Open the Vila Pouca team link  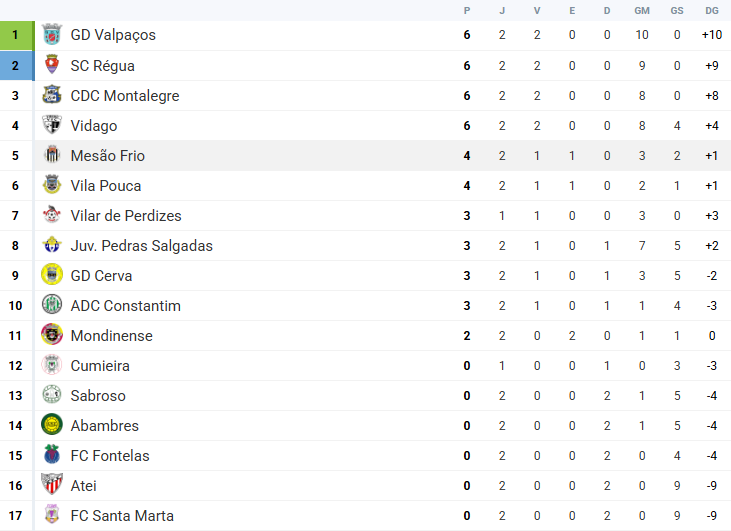coord(106,186)
